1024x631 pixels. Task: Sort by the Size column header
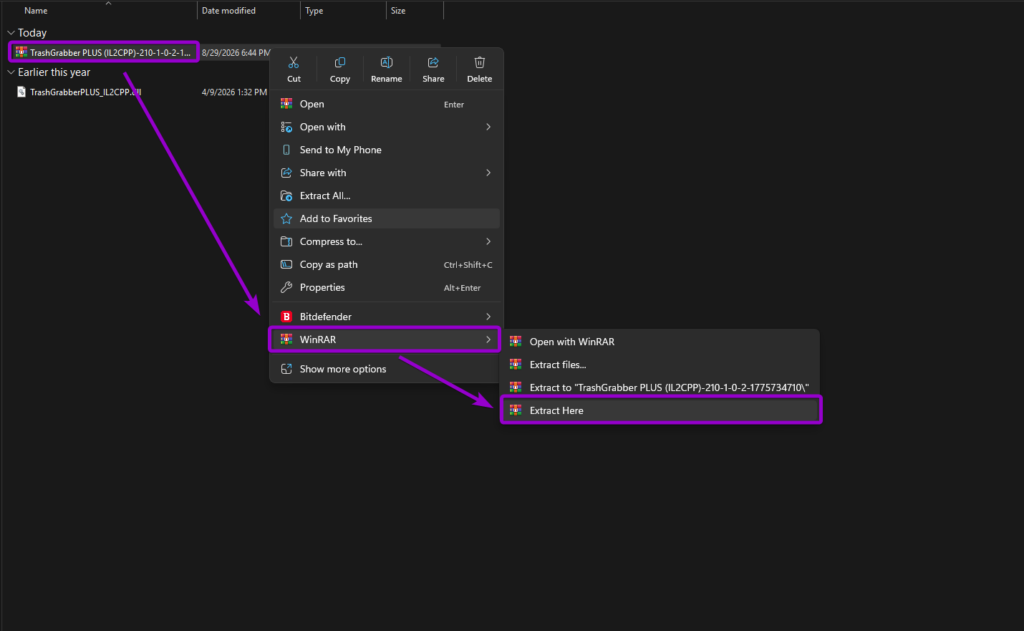click(x=398, y=10)
